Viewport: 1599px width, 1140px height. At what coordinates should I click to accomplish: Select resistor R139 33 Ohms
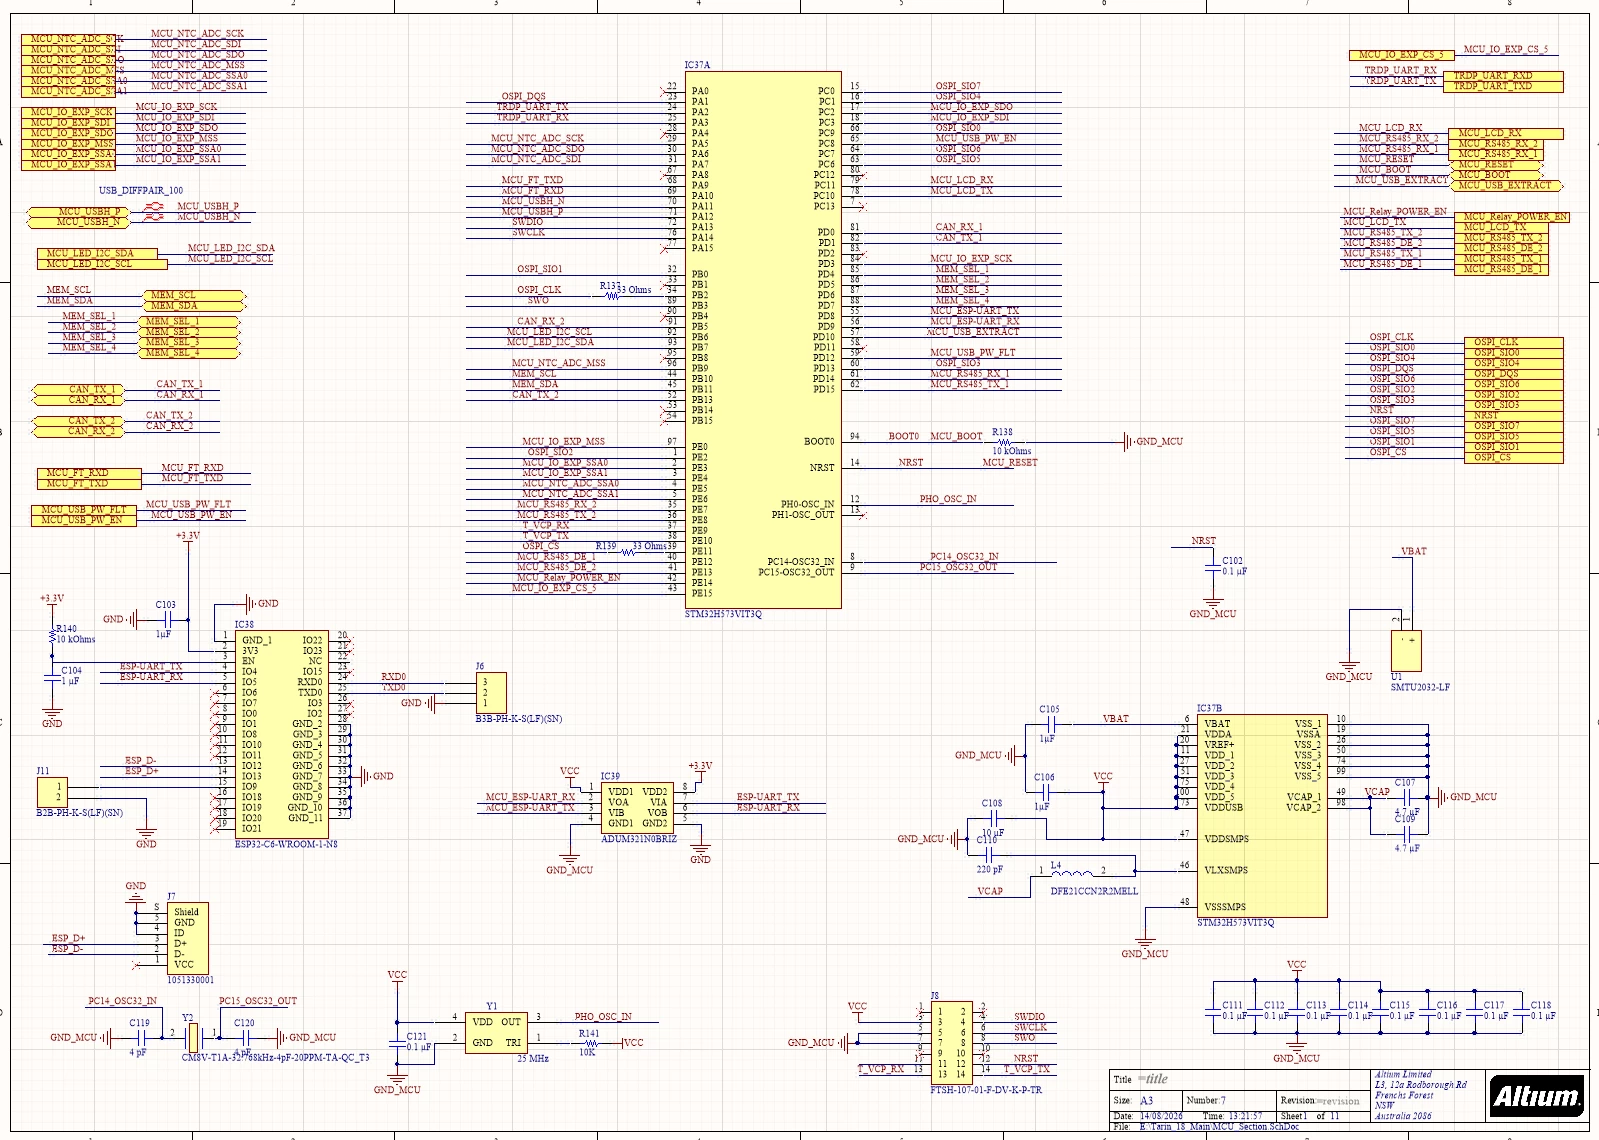(x=628, y=550)
